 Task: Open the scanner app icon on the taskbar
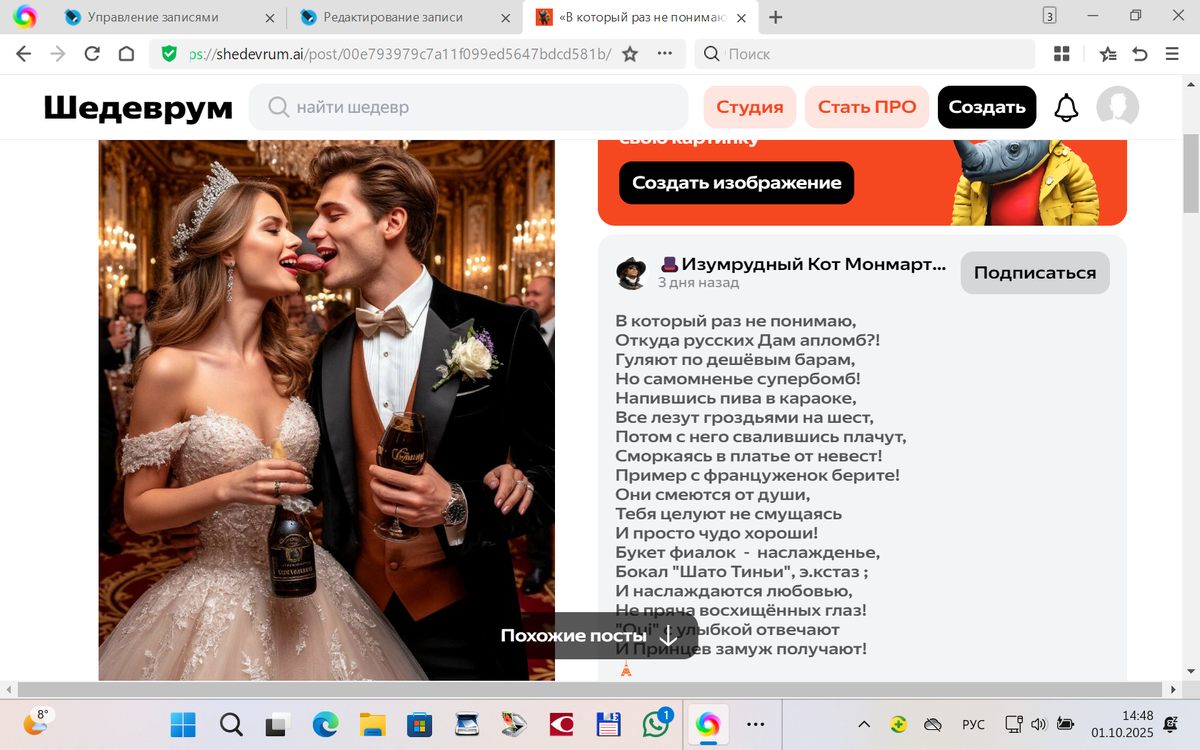click(x=467, y=724)
